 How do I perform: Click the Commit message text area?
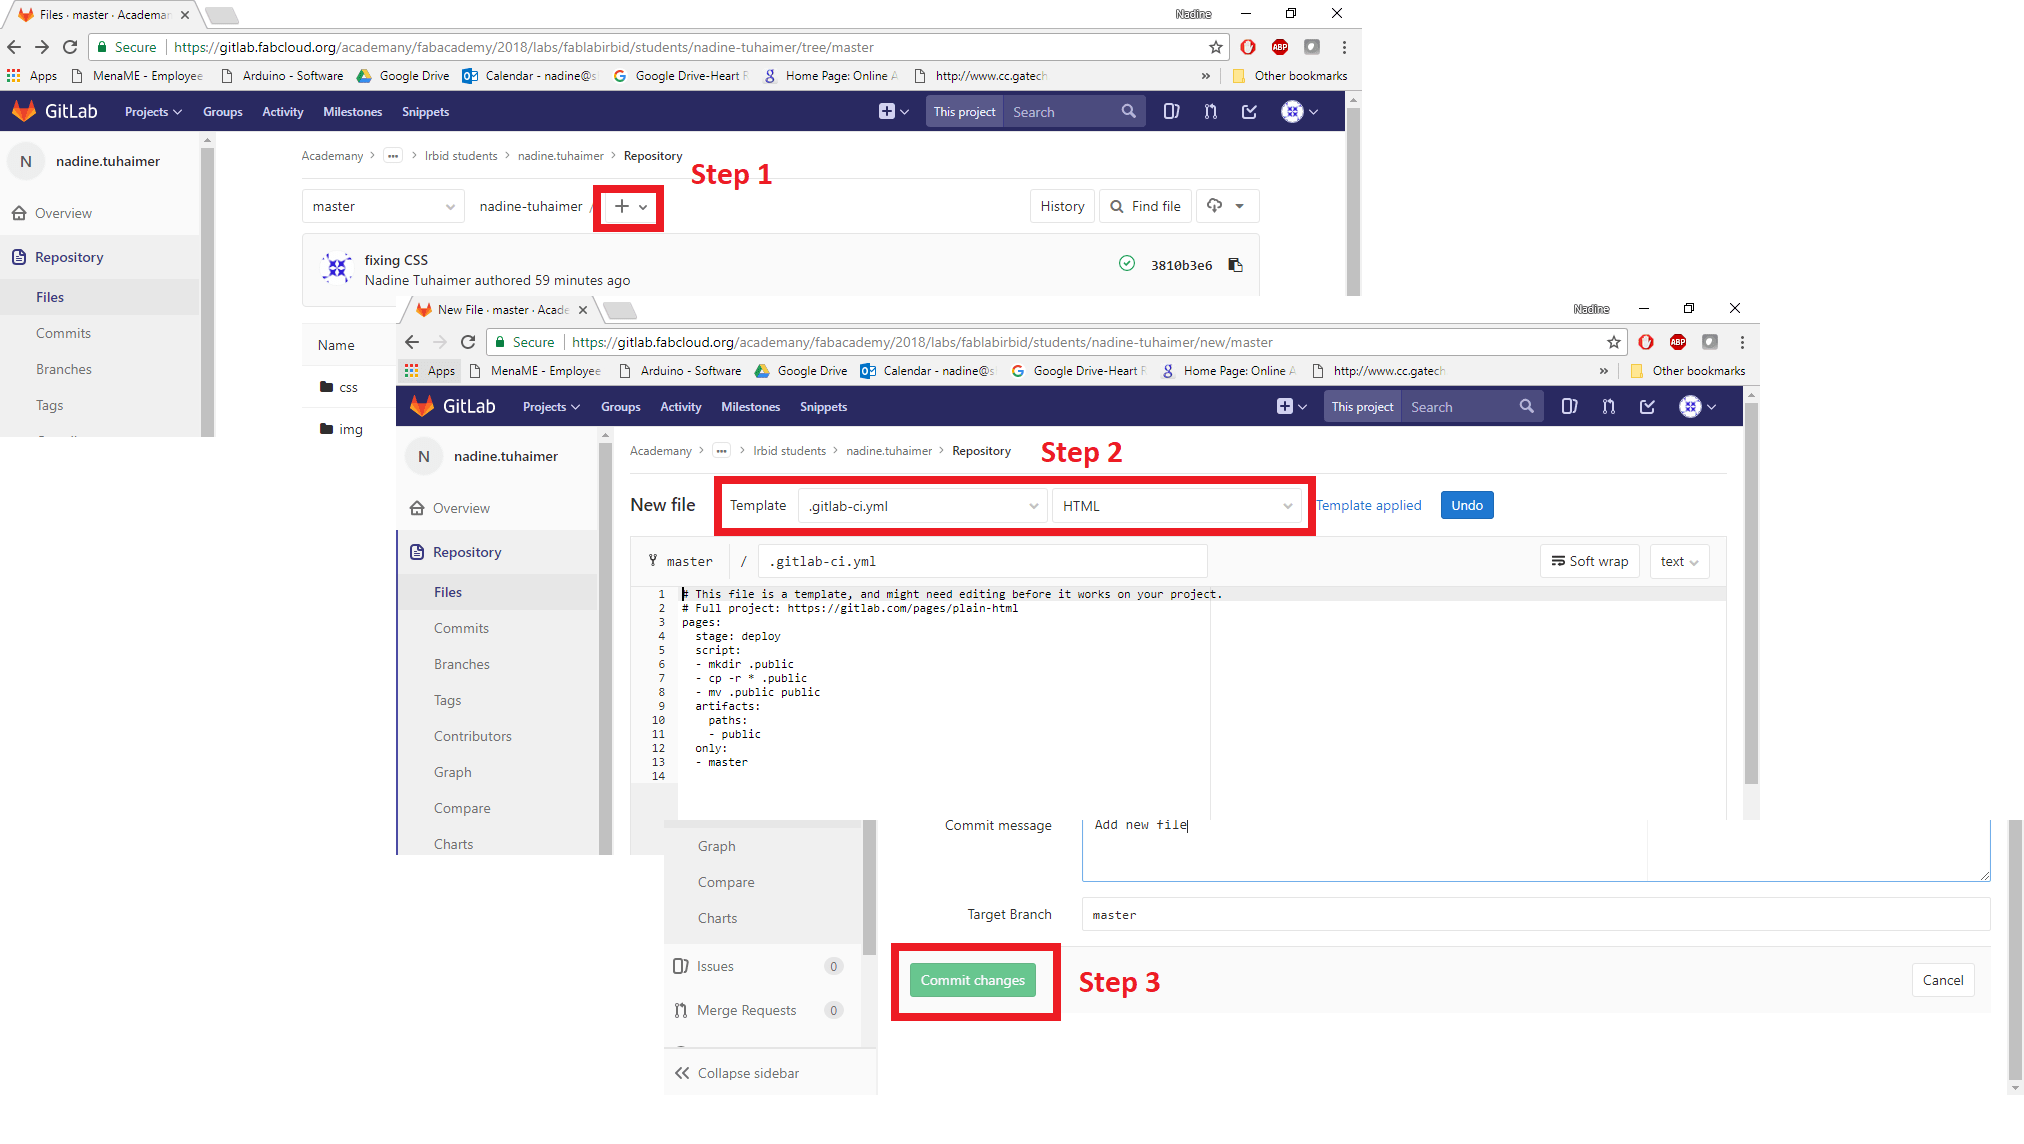coord(1536,850)
